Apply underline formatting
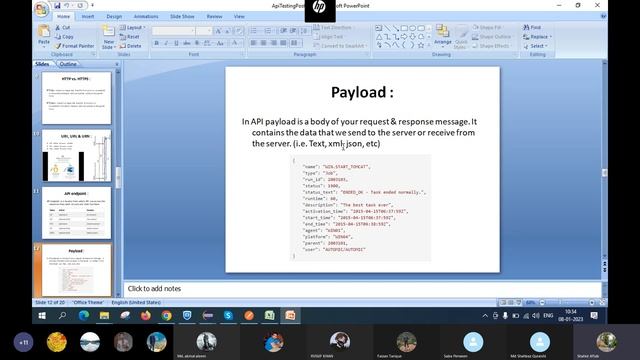The height and width of the screenshot is (360, 640). tap(176, 43)
